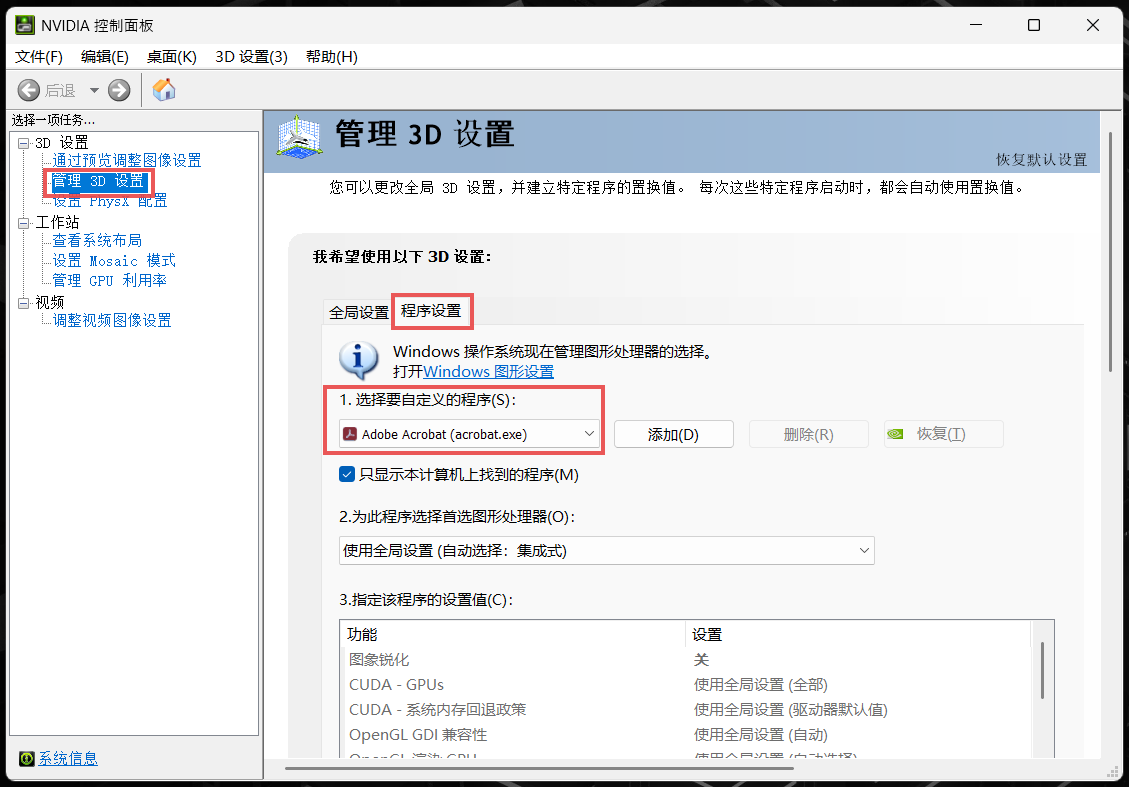The image size is (1129, 787).
Task: Toggle 只显示本计算机上找到的程序(M) checkbox
Action: (x=347, y=475)
